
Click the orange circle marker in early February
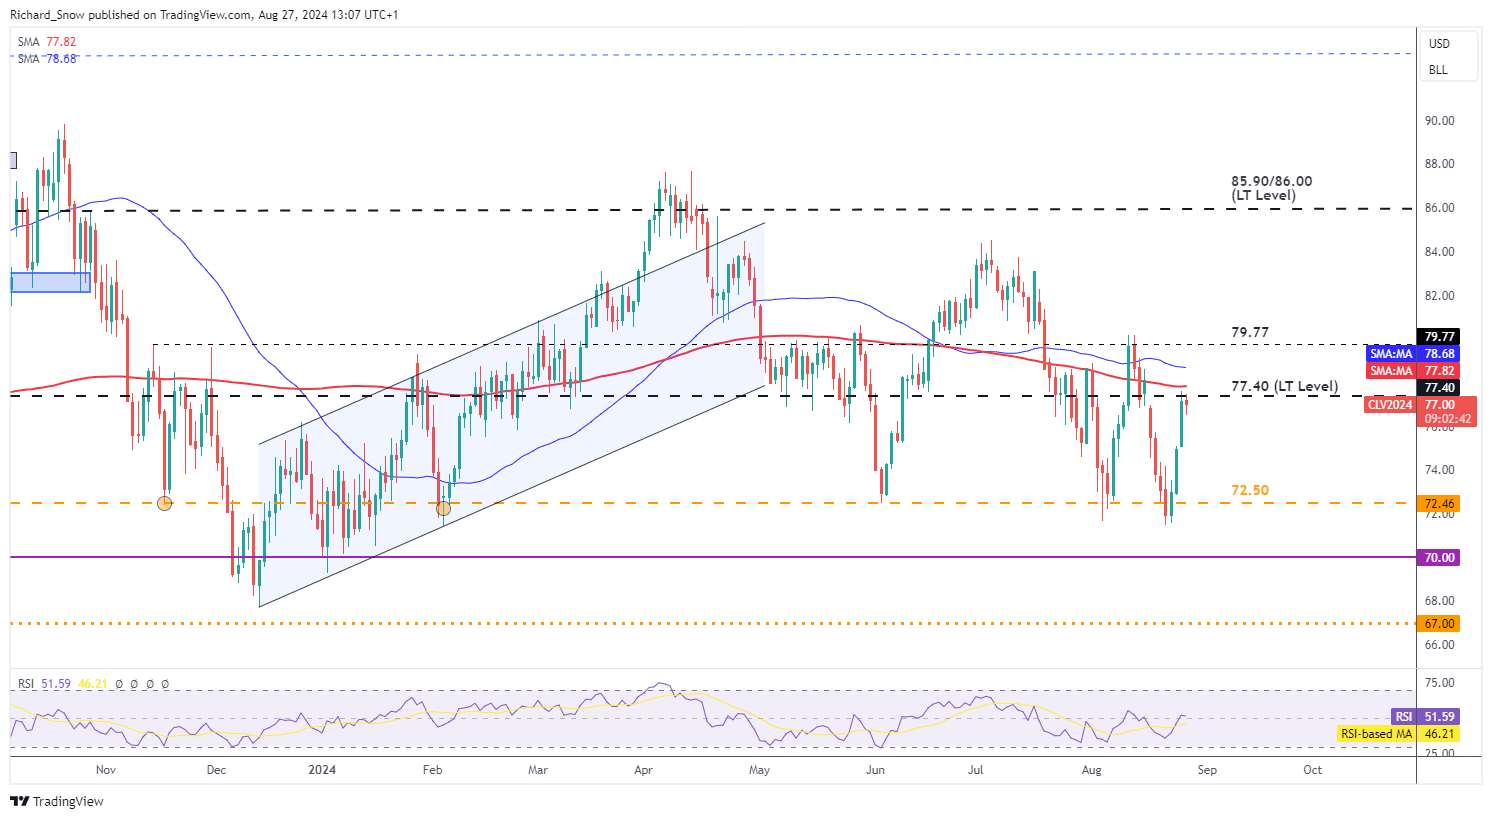click(x=444, y=508)
